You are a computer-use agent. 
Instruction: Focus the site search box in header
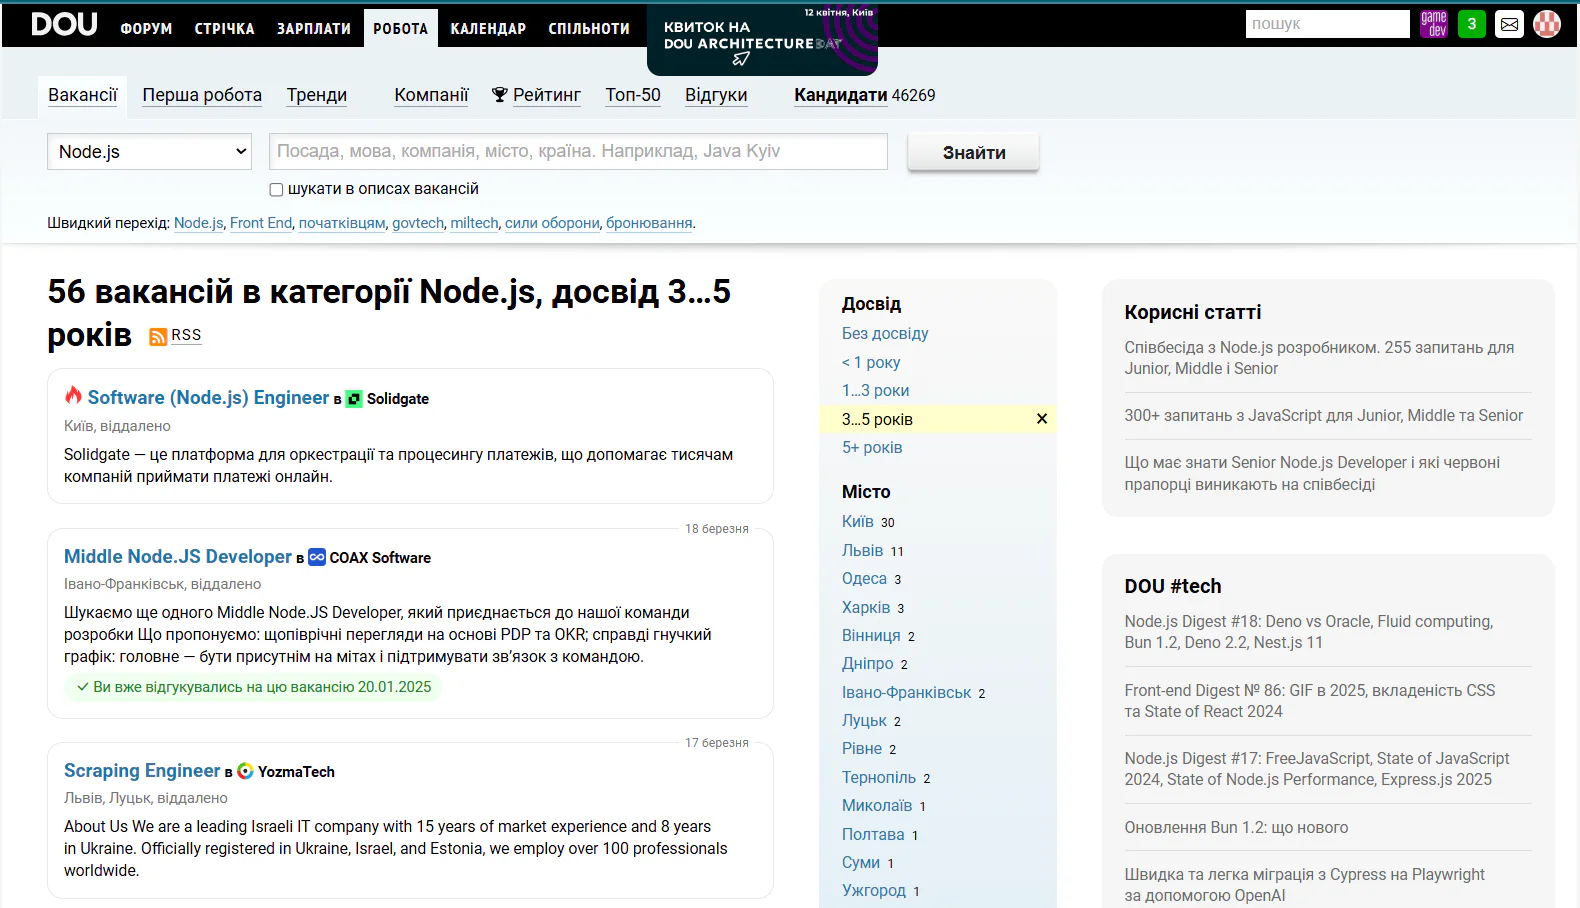tap(1327, 24)
